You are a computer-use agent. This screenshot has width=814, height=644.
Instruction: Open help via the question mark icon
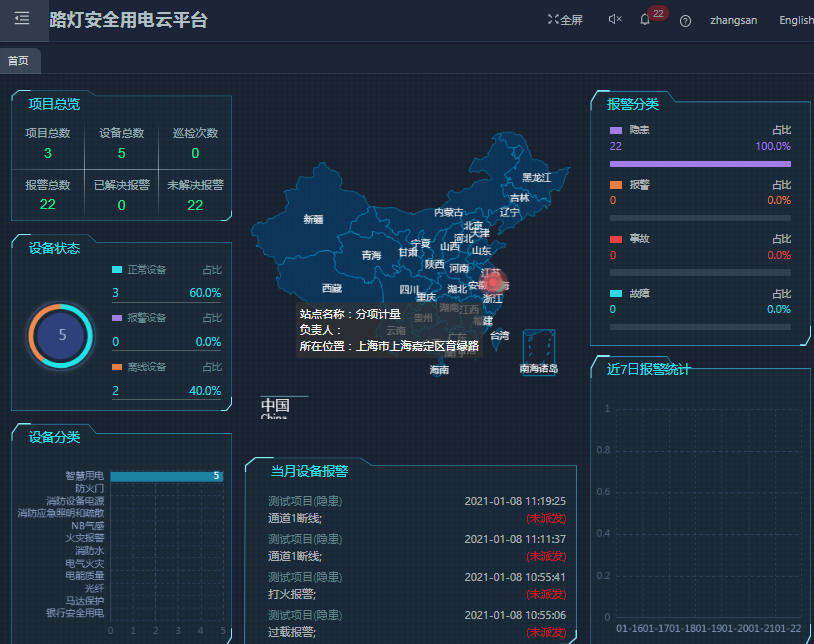click(685, 21)
